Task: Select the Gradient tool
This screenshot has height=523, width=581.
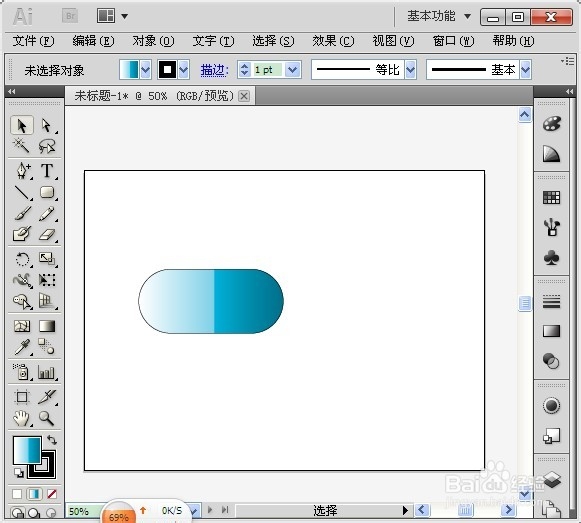Action: pos(47,326)
